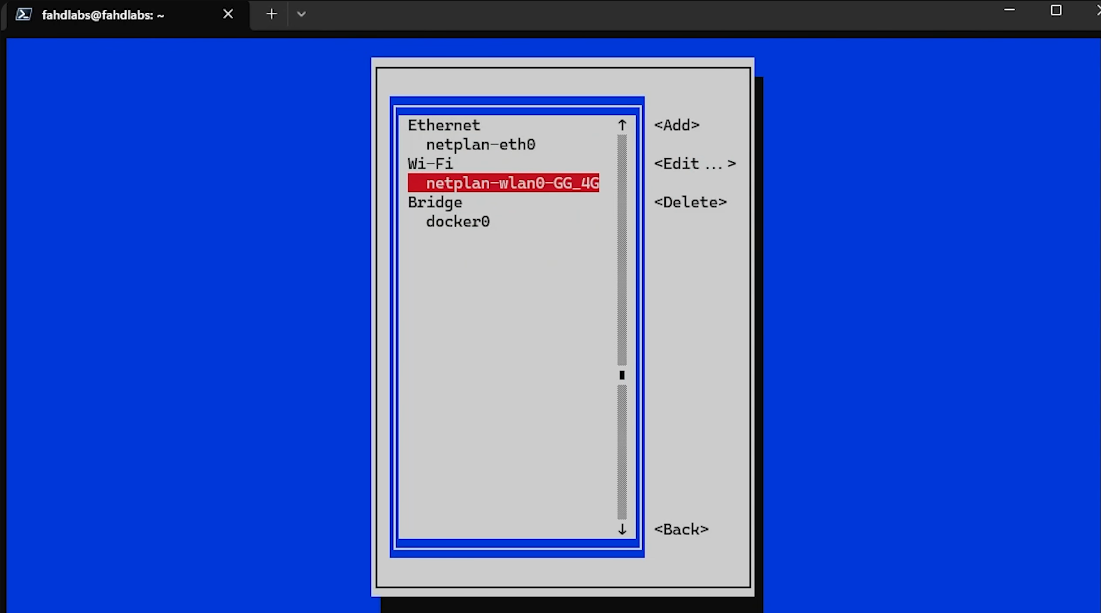The height and width of the screenshot is (613, 1101).
Task: Choose Edit to modify the selected connection
Action: [x=694, y=163]
